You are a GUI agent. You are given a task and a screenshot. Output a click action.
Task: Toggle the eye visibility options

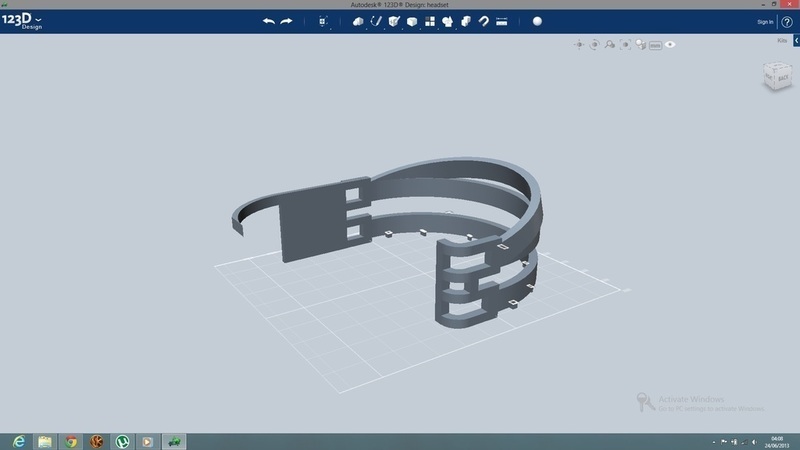point(670,44)
